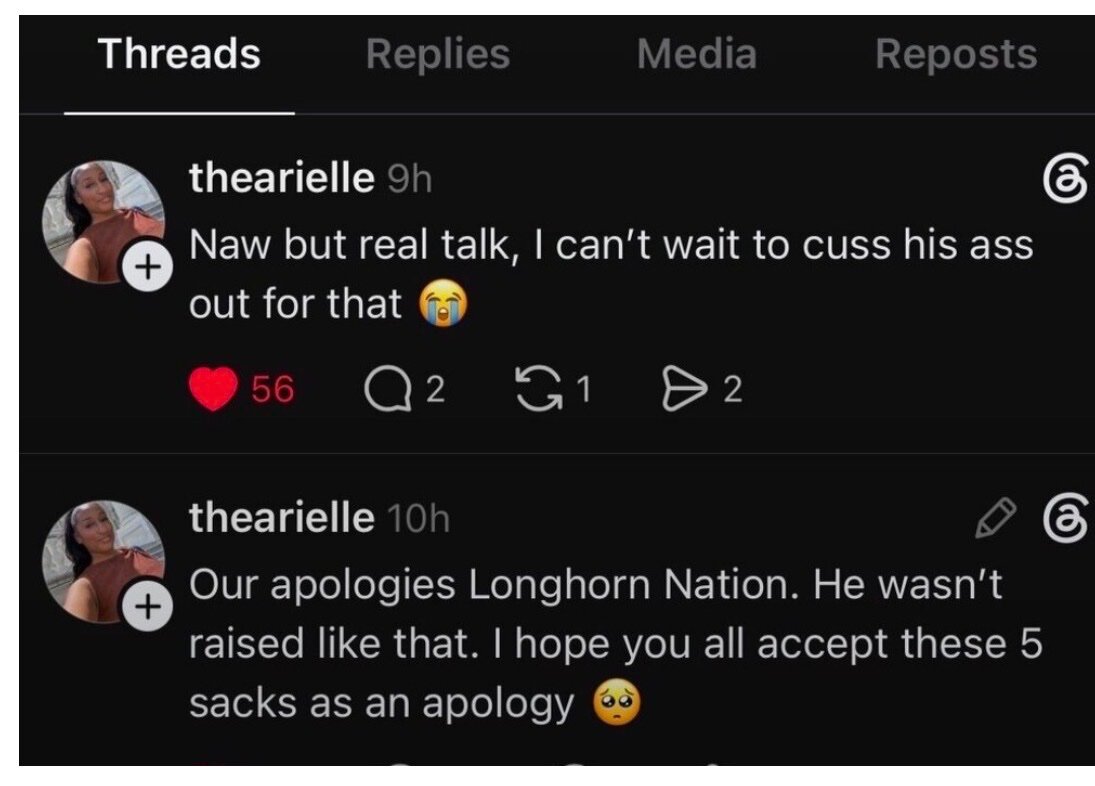The height and width of the screenshot is (786, 1095).
Task: Switch to the Replies tab
Action: pyautogui.click(x=438, y=54)
